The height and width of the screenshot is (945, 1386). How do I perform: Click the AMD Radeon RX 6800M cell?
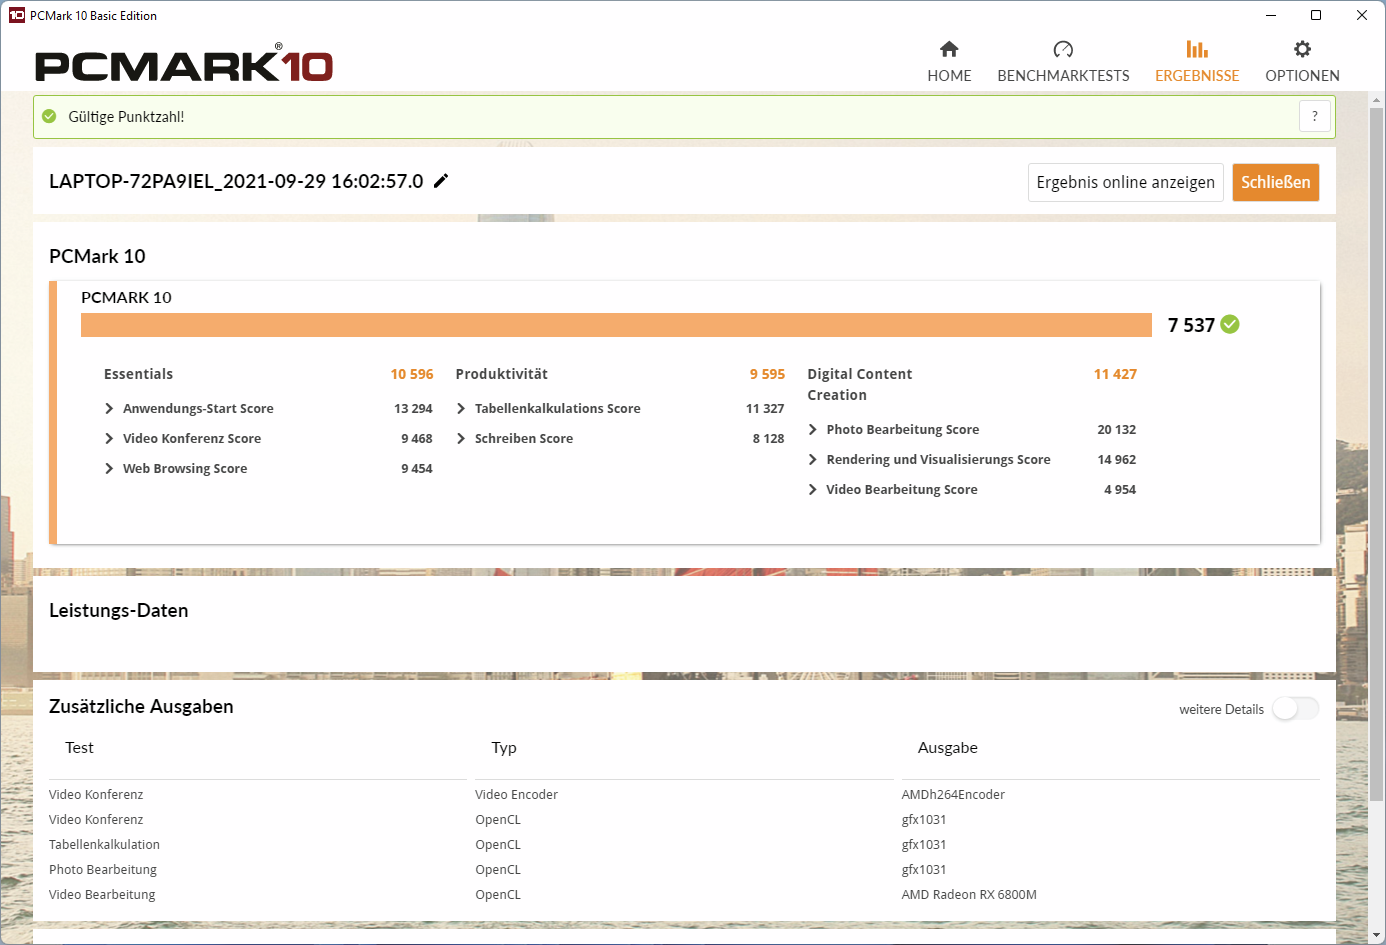tap(969, 894)
